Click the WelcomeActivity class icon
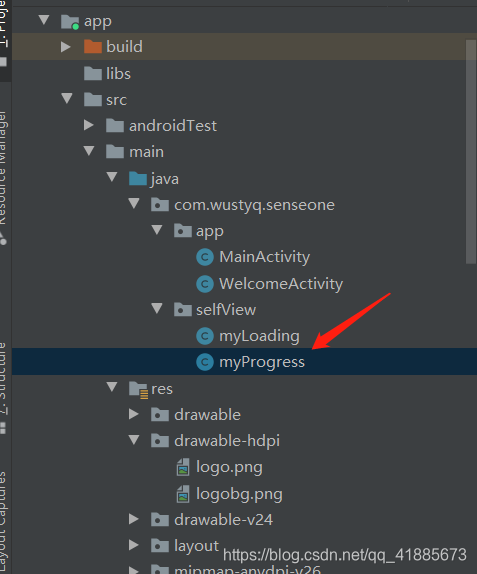Viewport: 477px width, 574px height. coord(205,284)
